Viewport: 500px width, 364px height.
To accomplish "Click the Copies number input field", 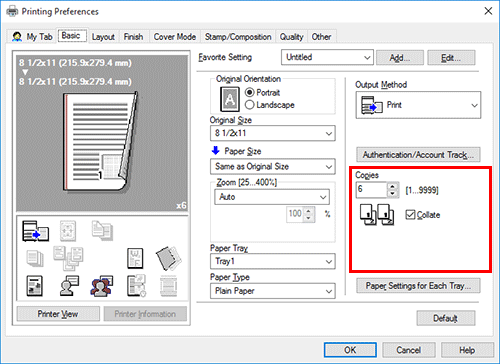I will pos(371,190).
